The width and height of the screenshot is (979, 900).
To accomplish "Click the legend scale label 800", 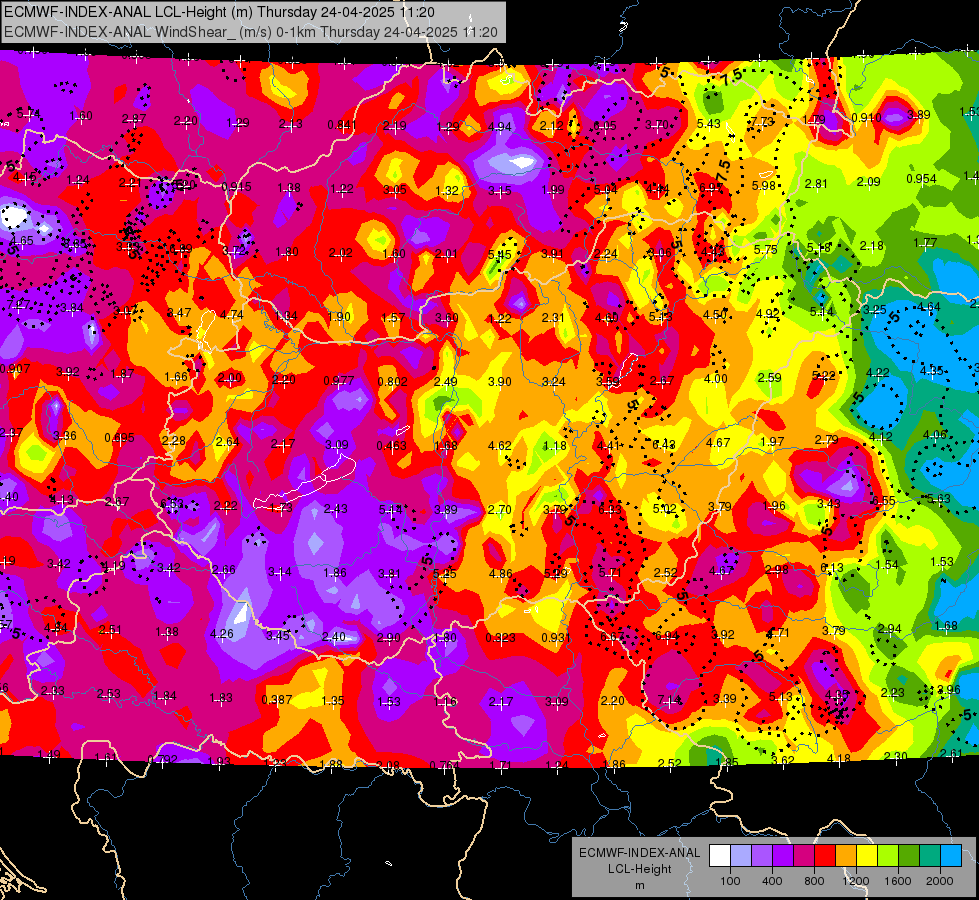I will tap(814, 881).
